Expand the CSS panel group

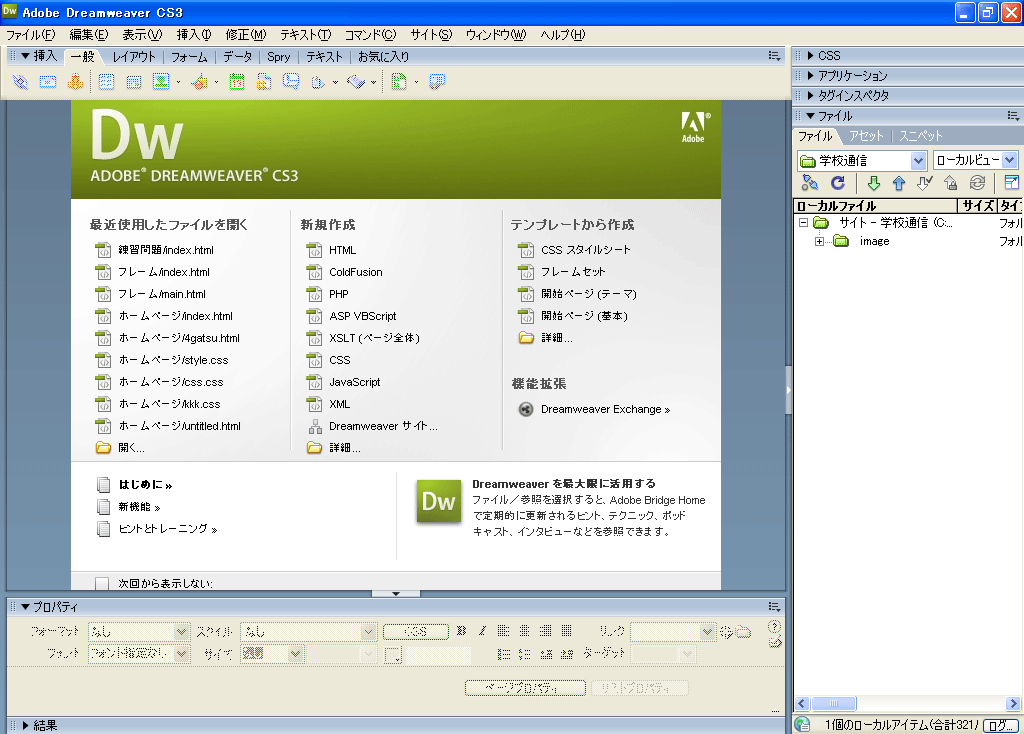pos(829,56)
